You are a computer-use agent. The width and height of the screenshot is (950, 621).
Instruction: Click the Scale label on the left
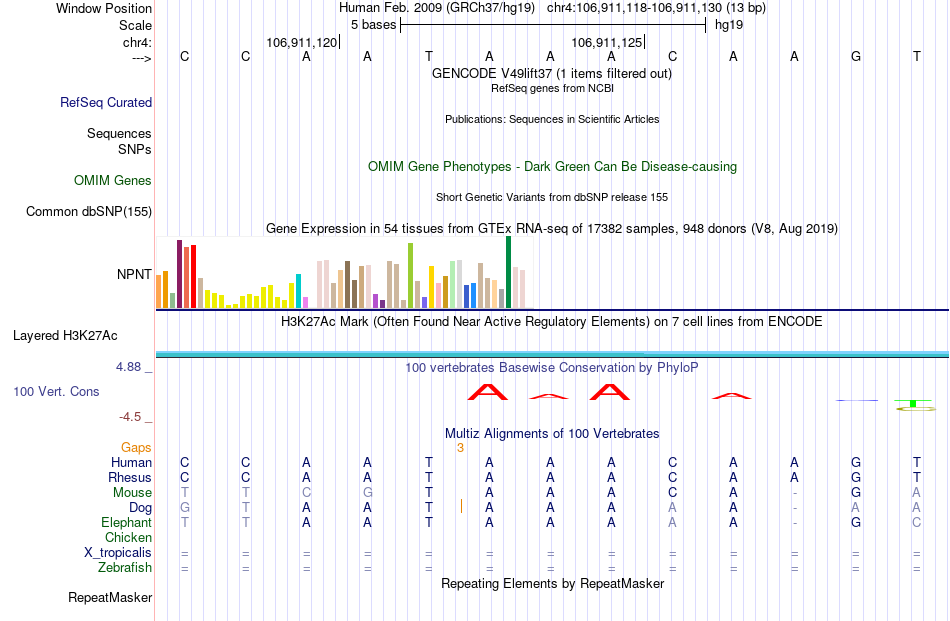coord(135,25)
